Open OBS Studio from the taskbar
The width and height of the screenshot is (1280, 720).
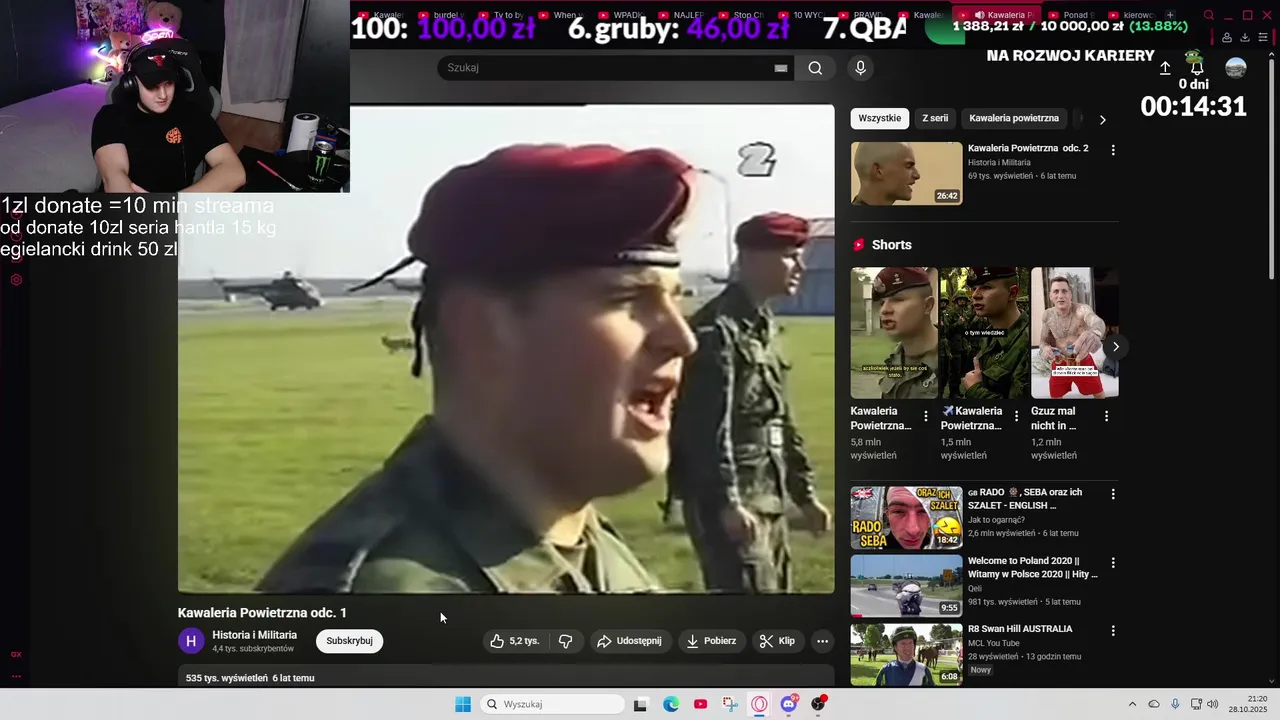(819, 704)
